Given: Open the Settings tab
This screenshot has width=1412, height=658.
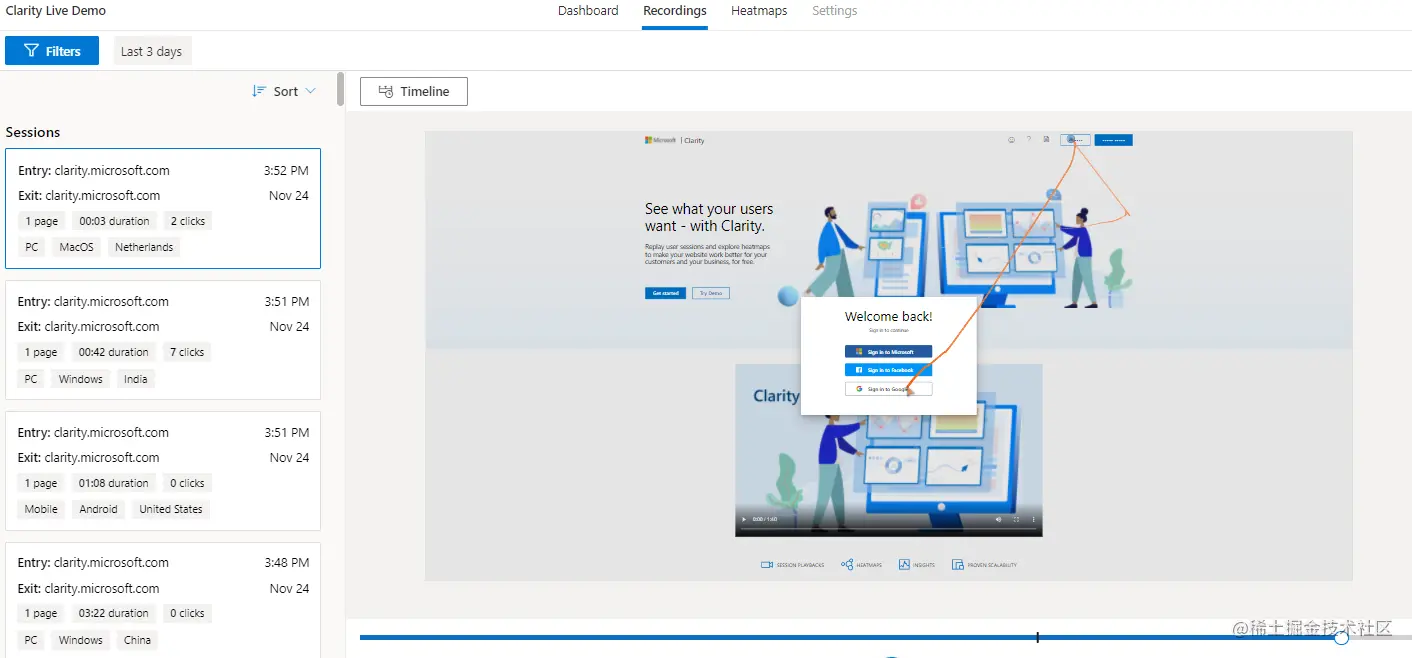Looking at the screenshot, I should pyautogui.click(x=835, y=11).
